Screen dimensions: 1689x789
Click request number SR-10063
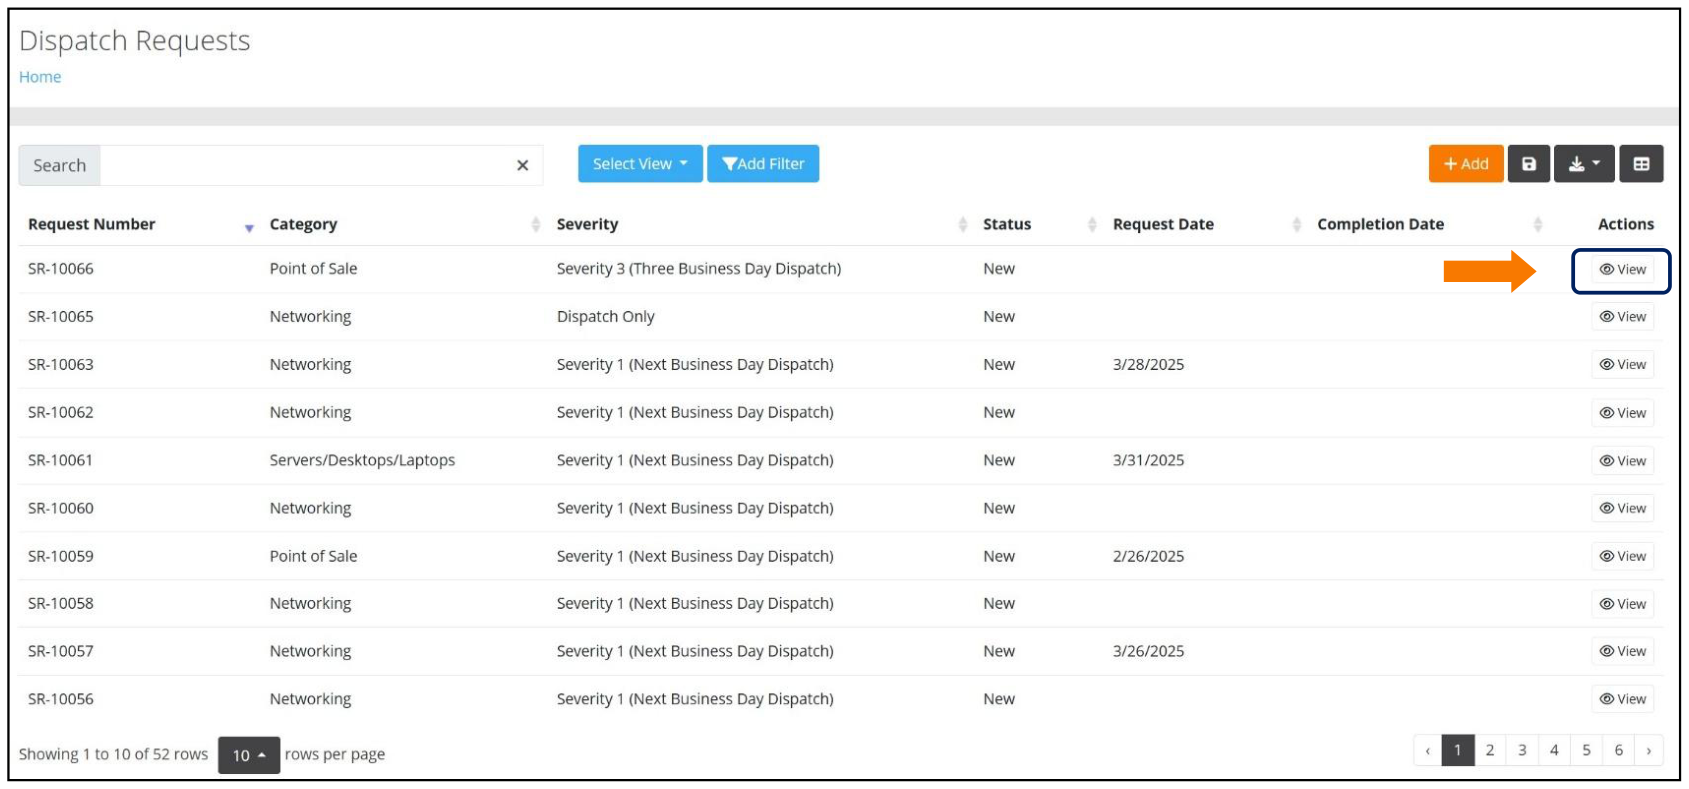[61, 365]
